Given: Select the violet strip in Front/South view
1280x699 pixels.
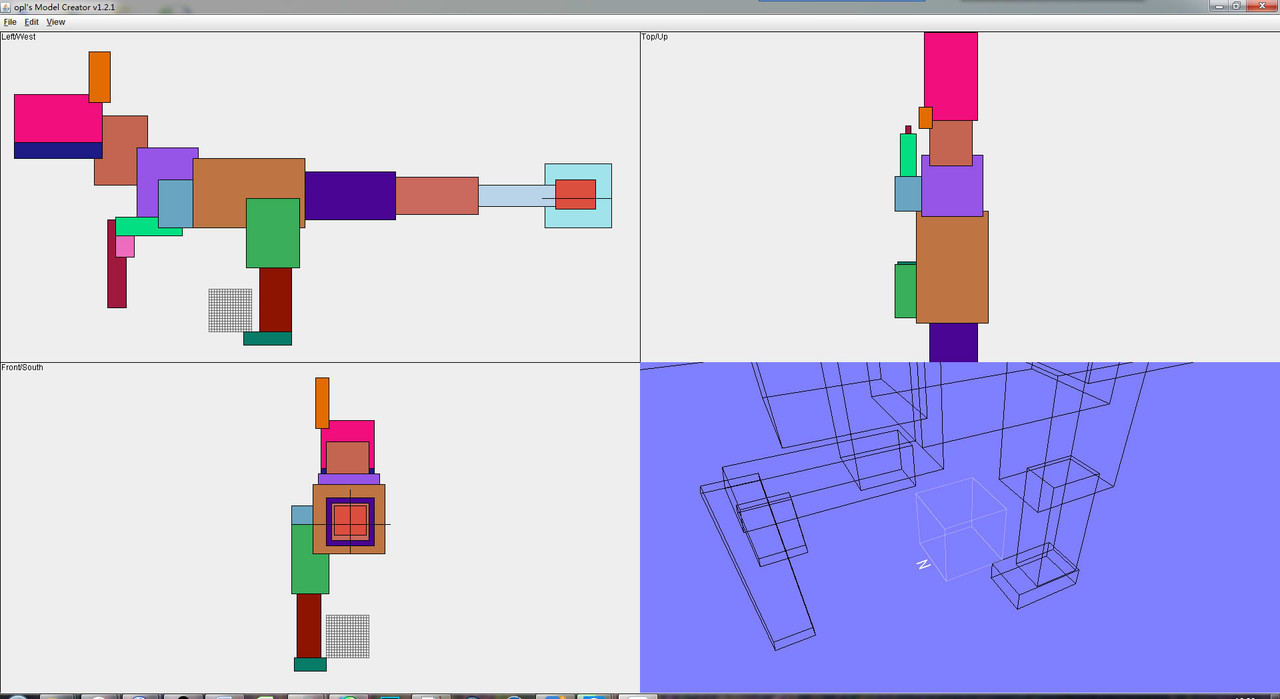Looking at the screenshot, I should [x=349, y=479].
